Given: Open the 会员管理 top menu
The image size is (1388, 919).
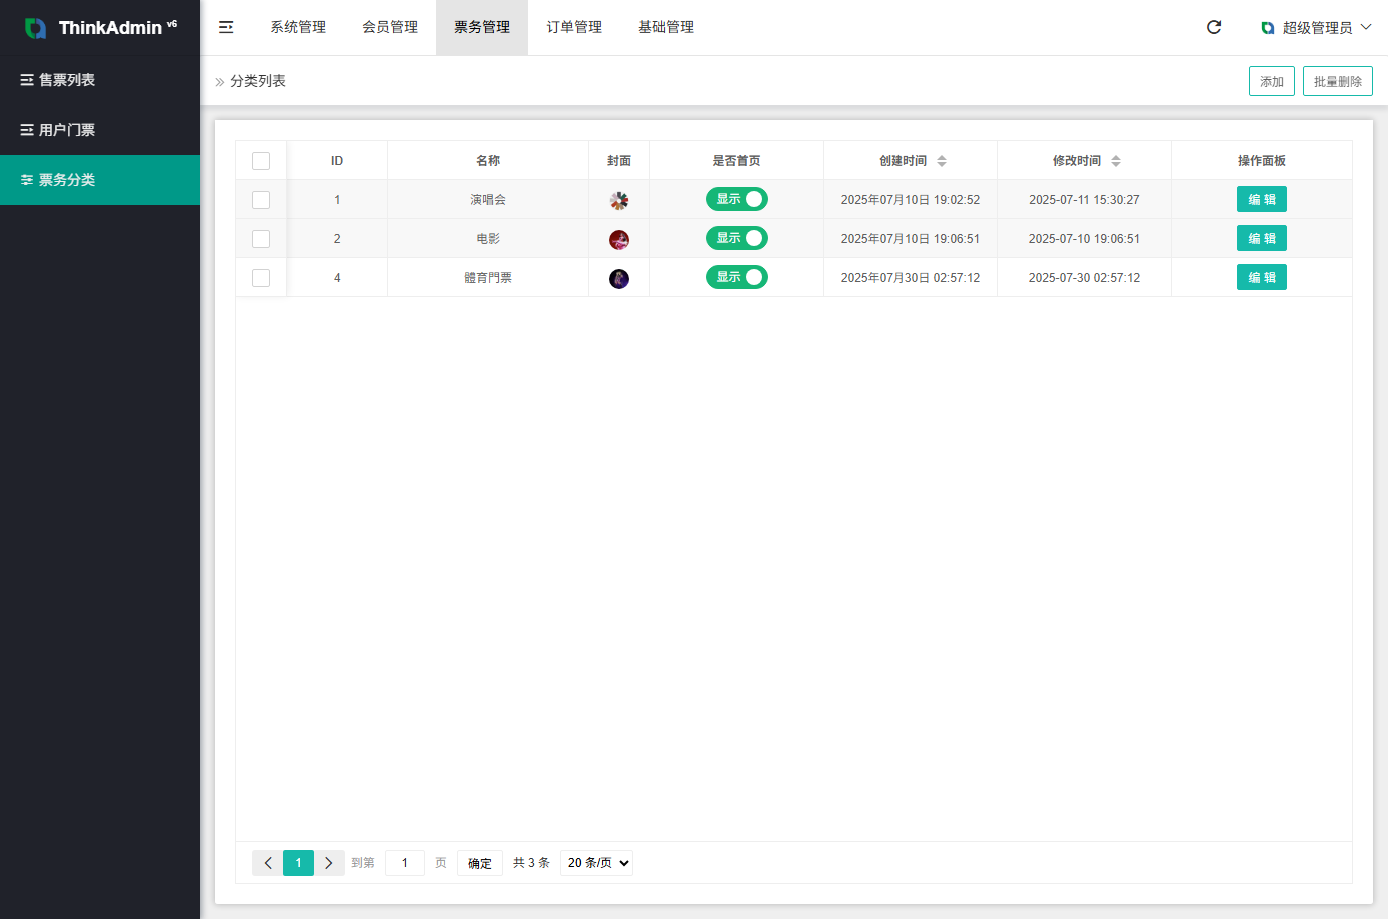Looking at the screenshot, I should (390, 27).
